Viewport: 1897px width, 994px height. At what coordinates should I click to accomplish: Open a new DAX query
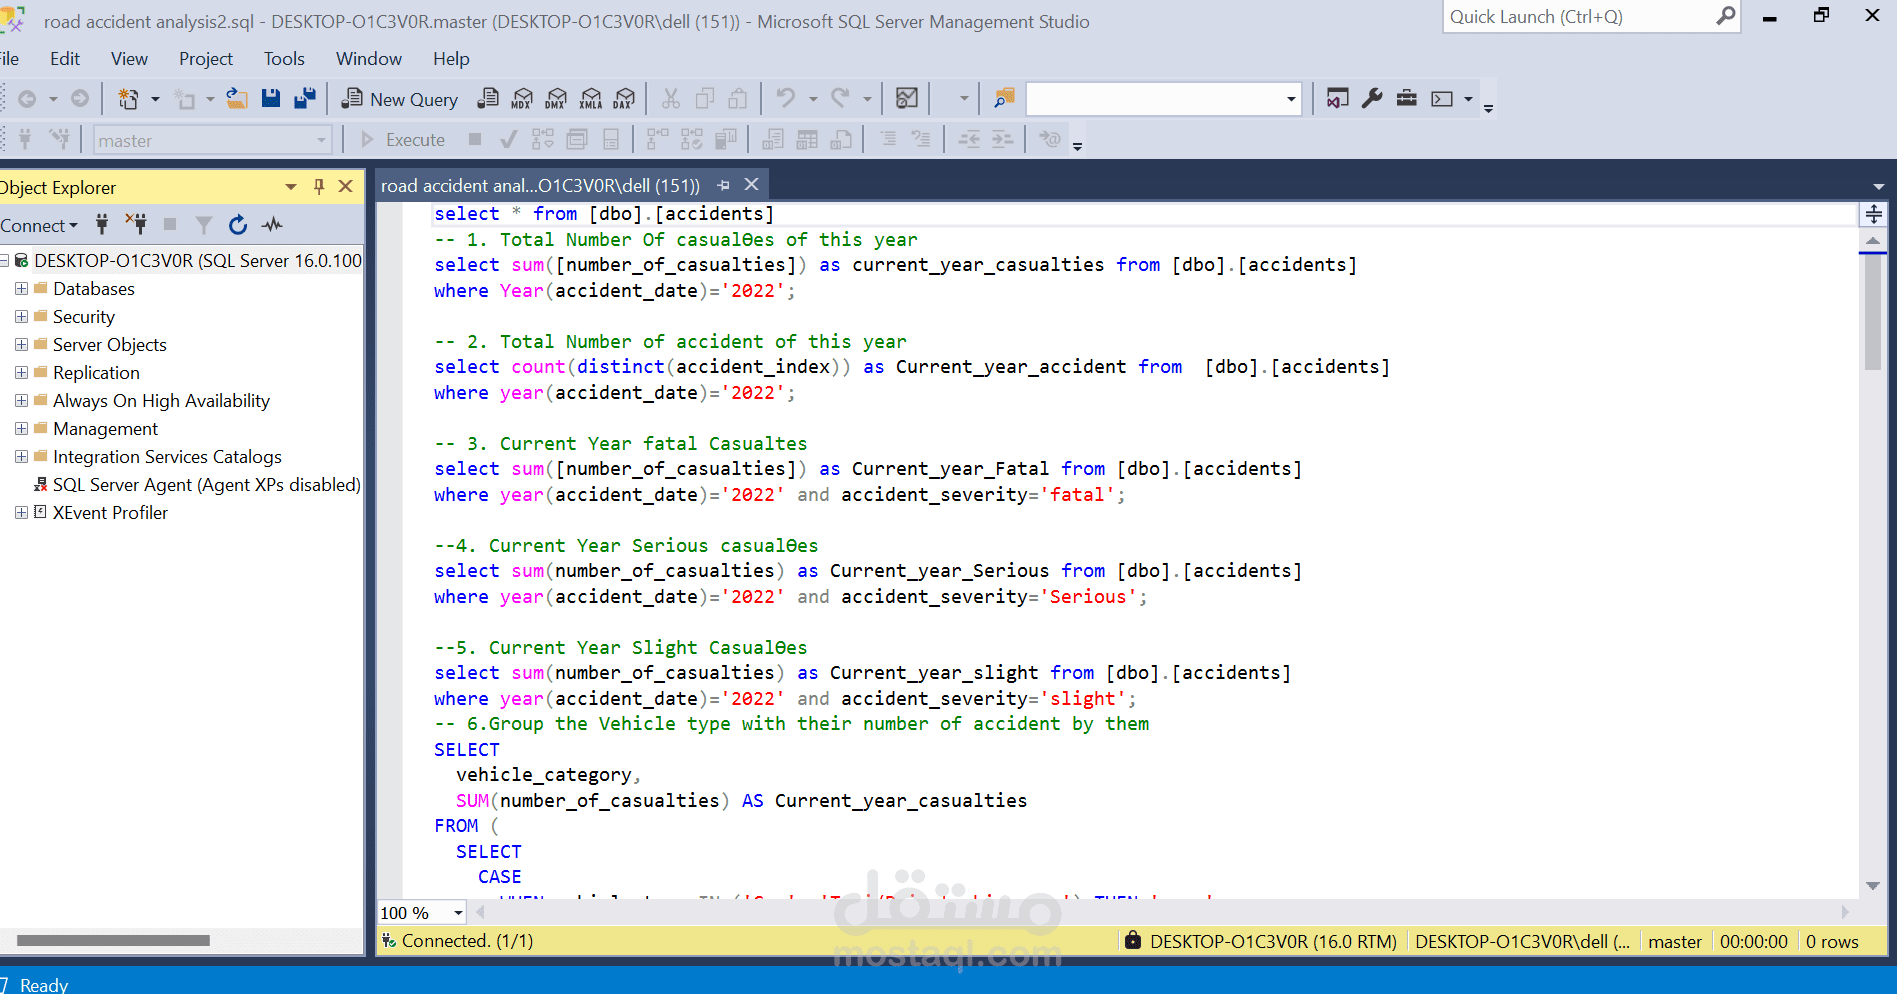pos(625,99)
